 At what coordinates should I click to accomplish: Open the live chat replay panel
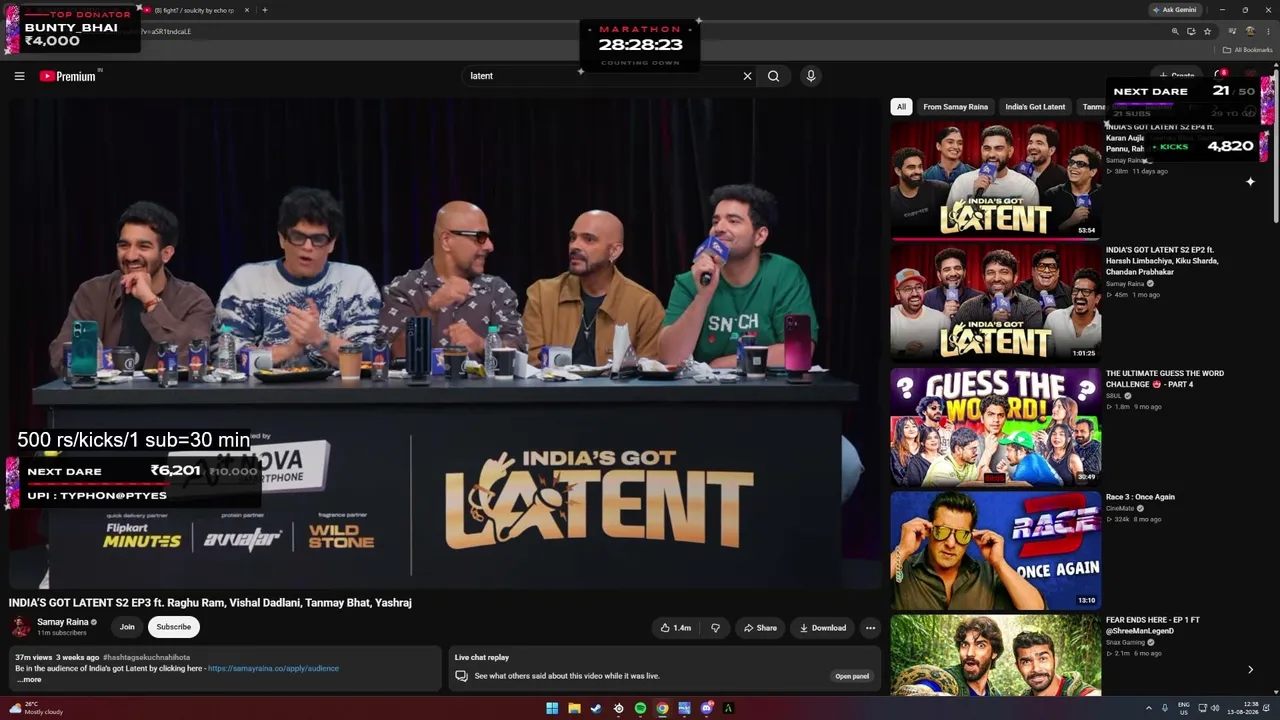tap(852, 676)
